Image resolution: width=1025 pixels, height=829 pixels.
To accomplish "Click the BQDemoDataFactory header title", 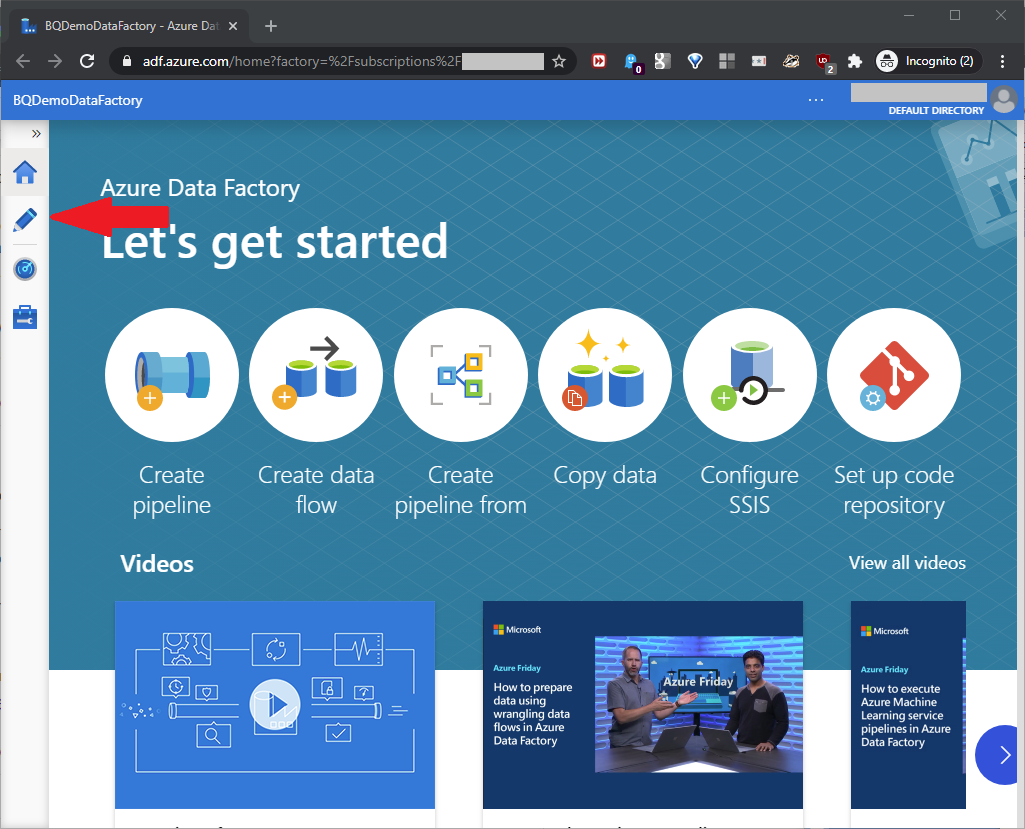I will click(x=78, y=100).
